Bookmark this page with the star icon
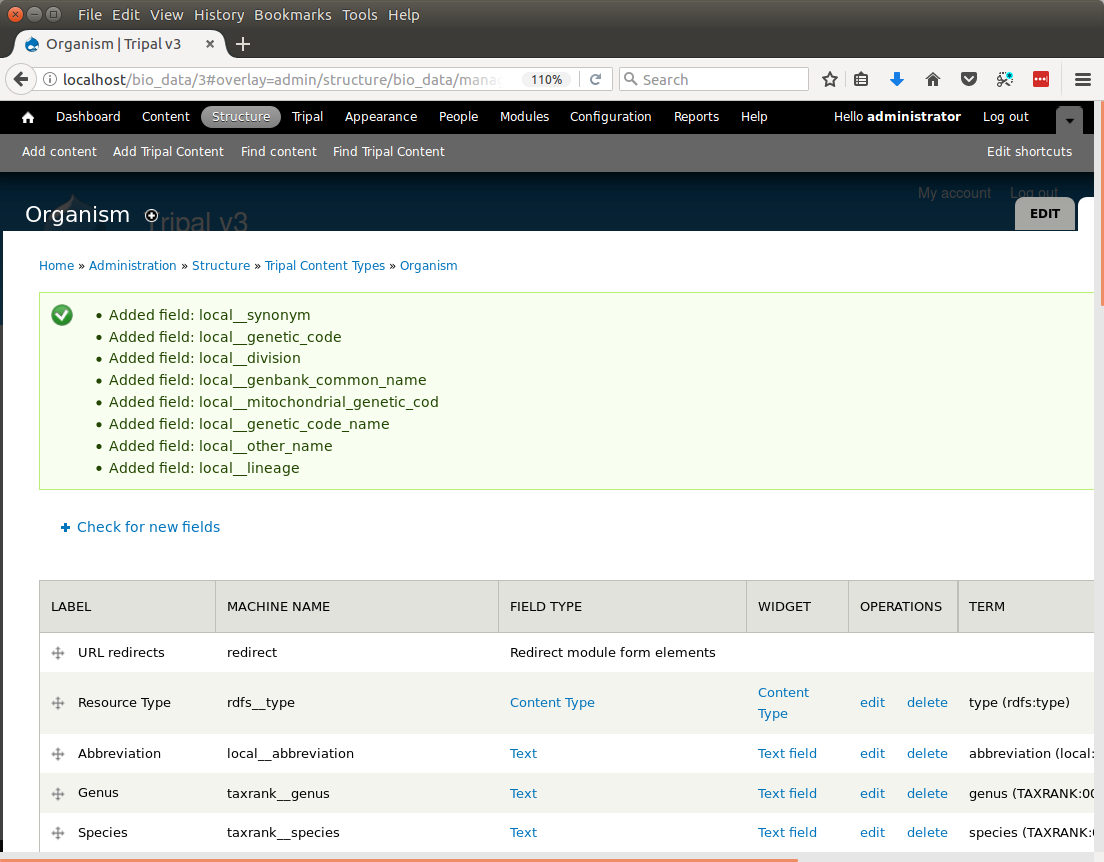Screen dimensions: 1104x862 pos(829,80)
